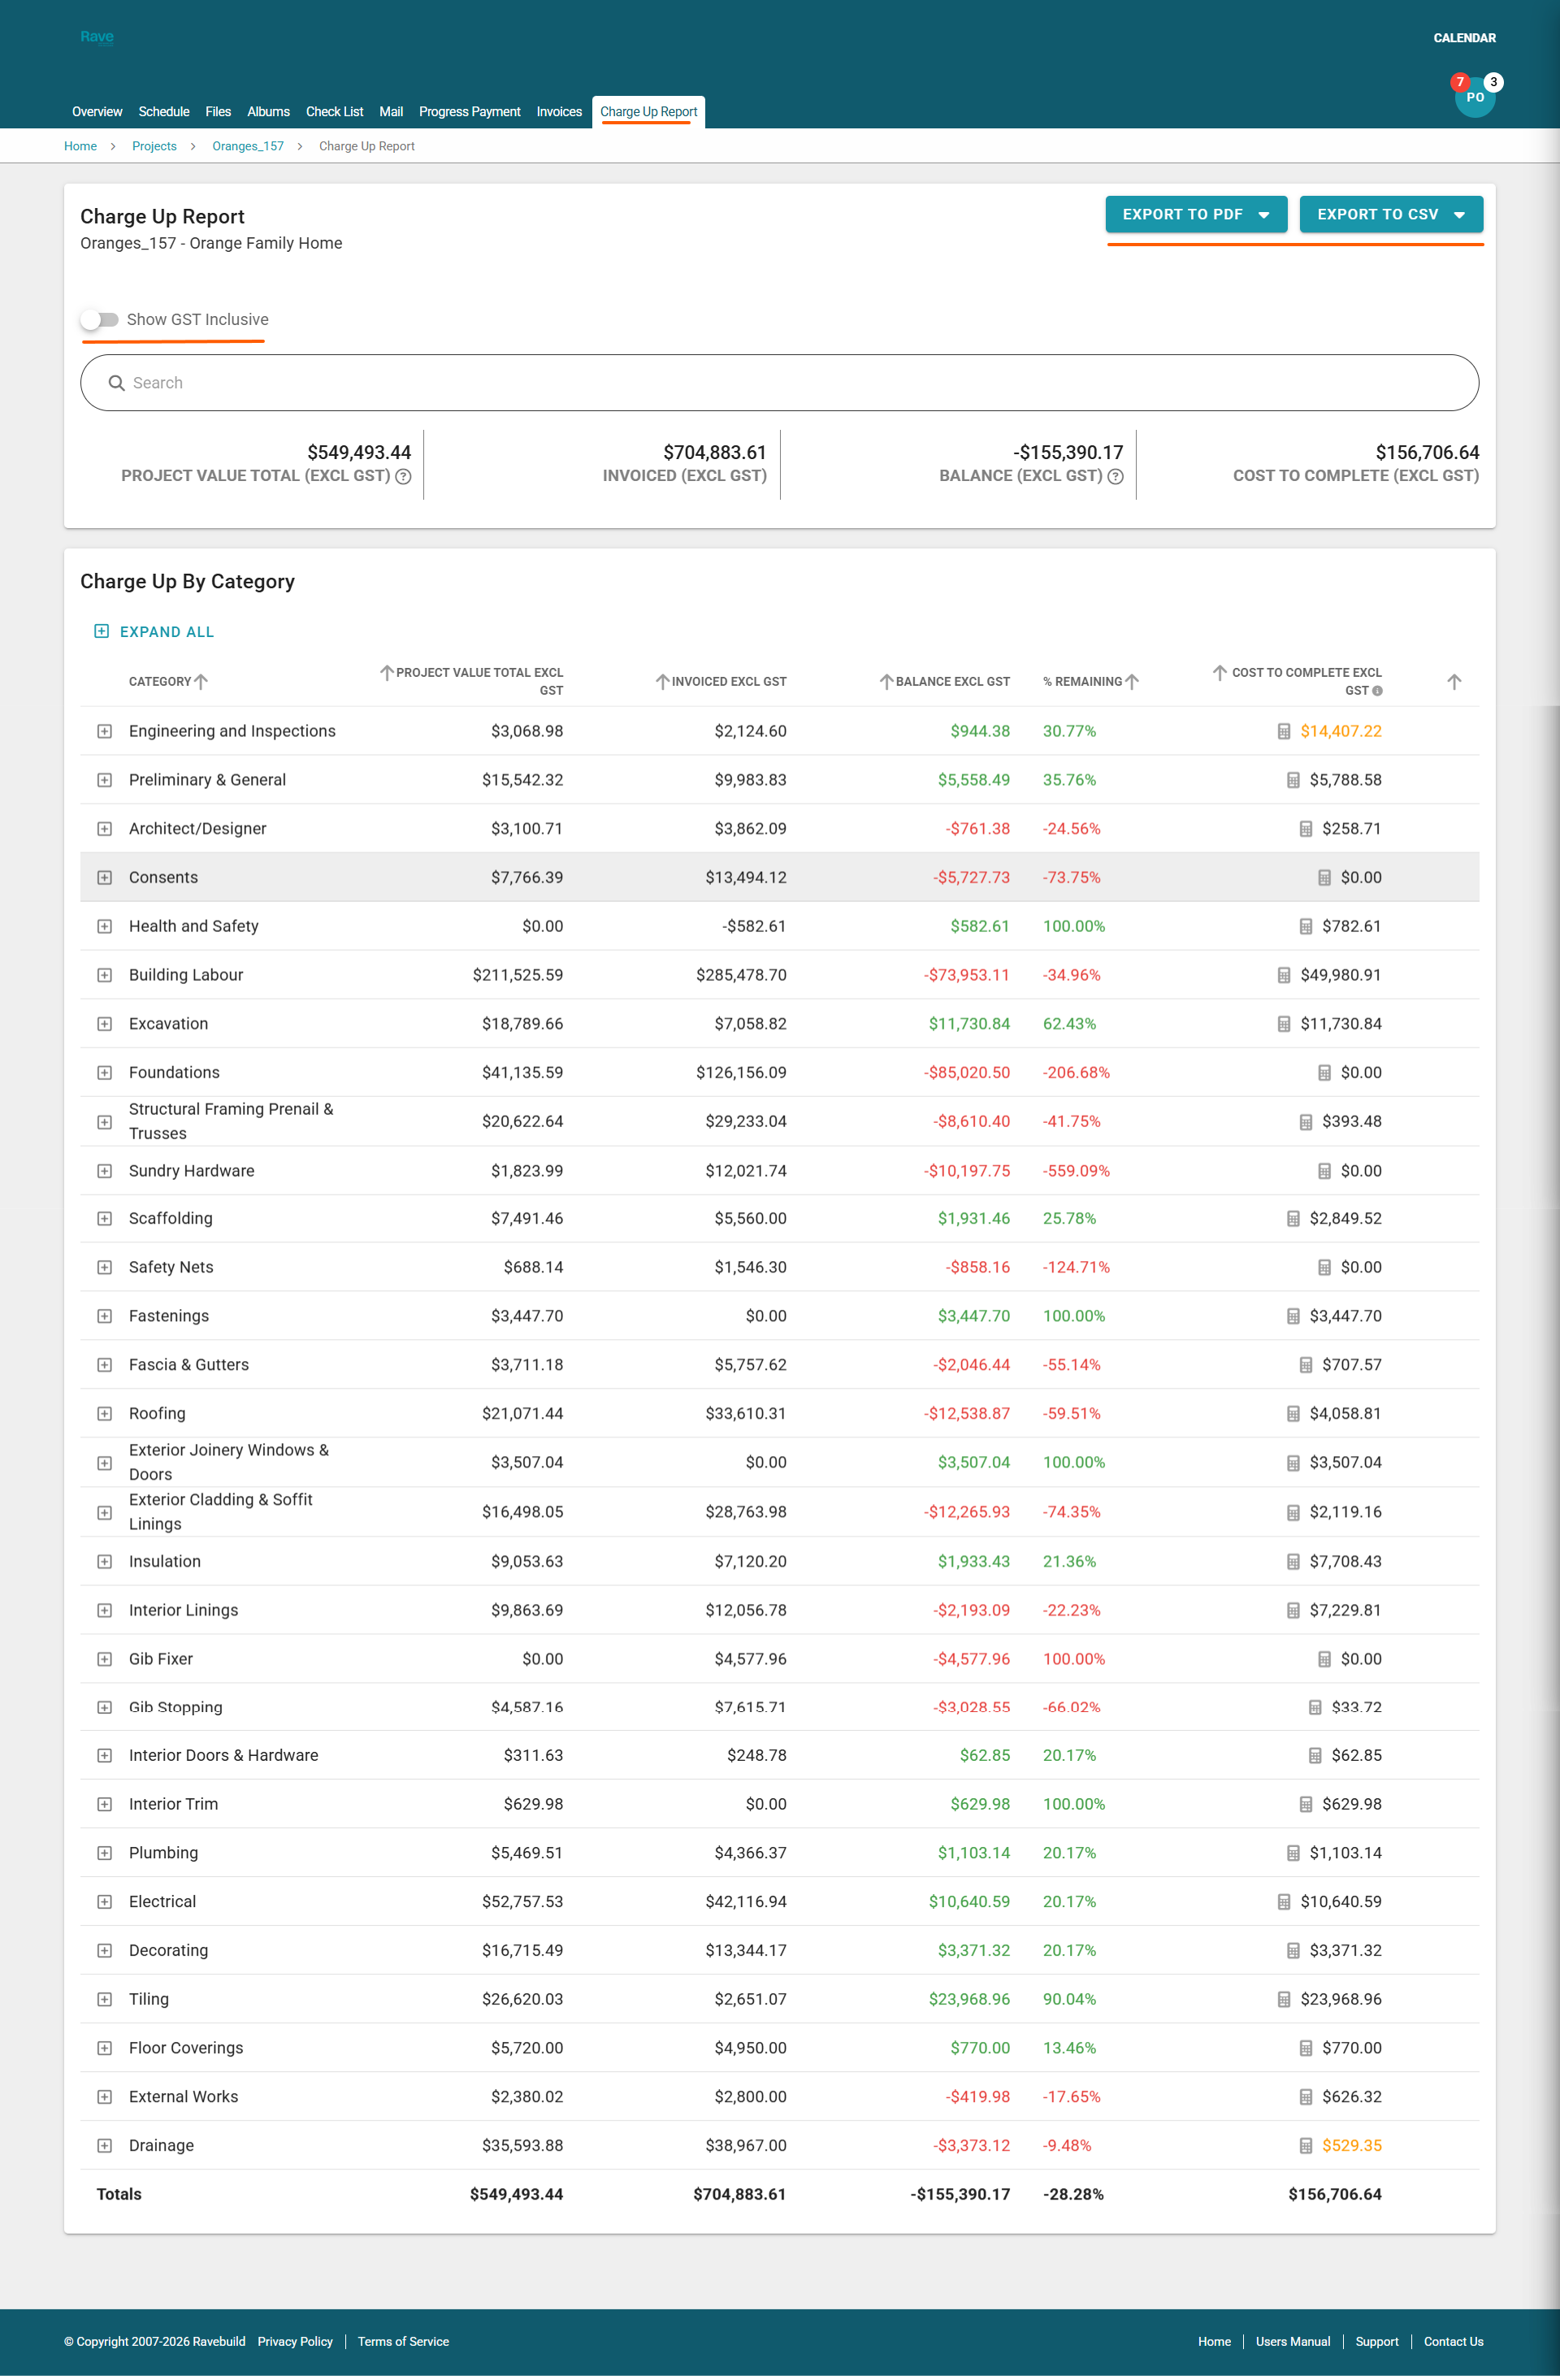Expand the Building Labour category row
This screenshot has width=1560, height=2380.
tap(104, 975)
